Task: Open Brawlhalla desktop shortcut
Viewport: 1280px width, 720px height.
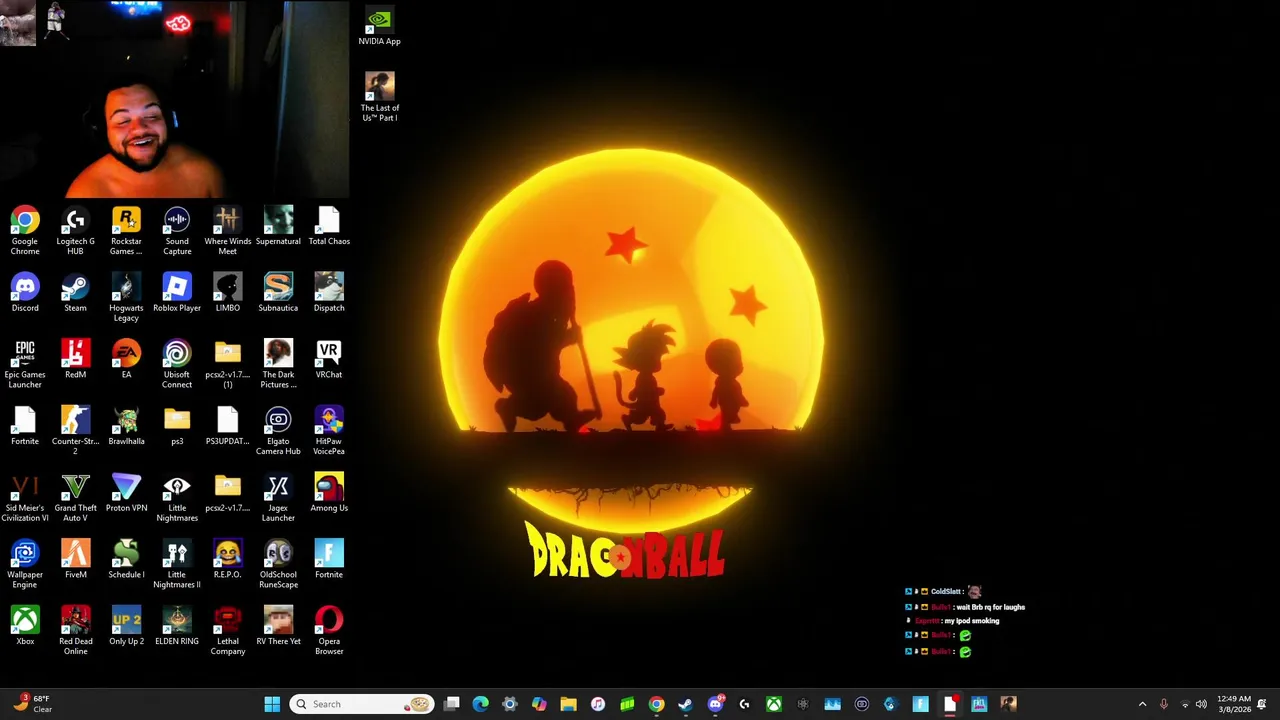Action: click(126, 427)
